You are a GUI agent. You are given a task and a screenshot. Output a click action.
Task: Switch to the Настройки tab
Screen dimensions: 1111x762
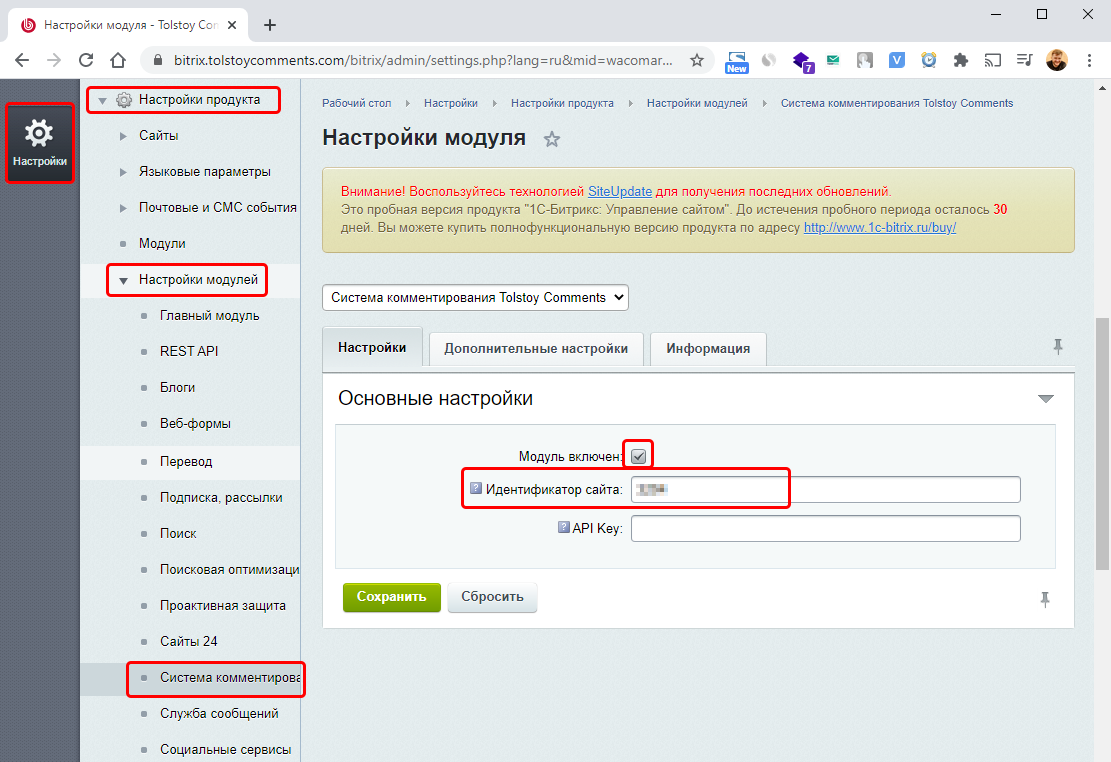(372, 347)
